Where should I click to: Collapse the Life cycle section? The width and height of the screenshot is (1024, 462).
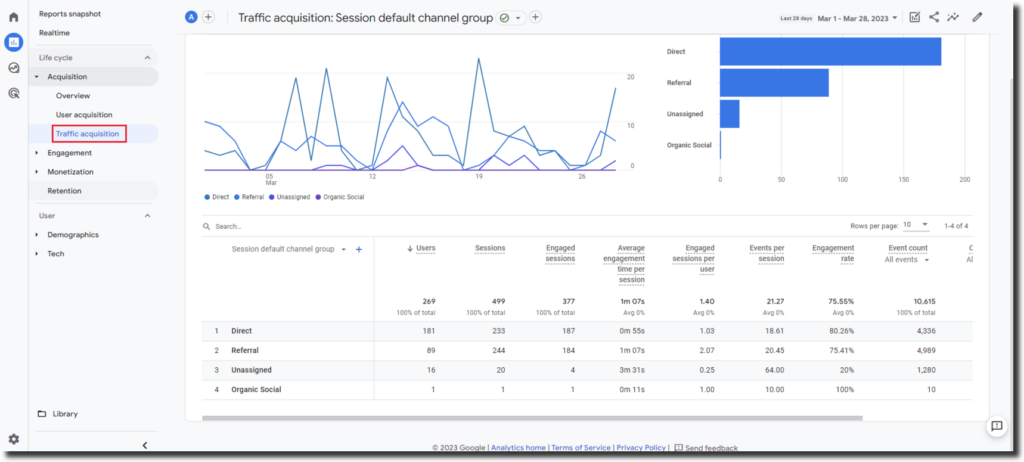pos(148,58)
